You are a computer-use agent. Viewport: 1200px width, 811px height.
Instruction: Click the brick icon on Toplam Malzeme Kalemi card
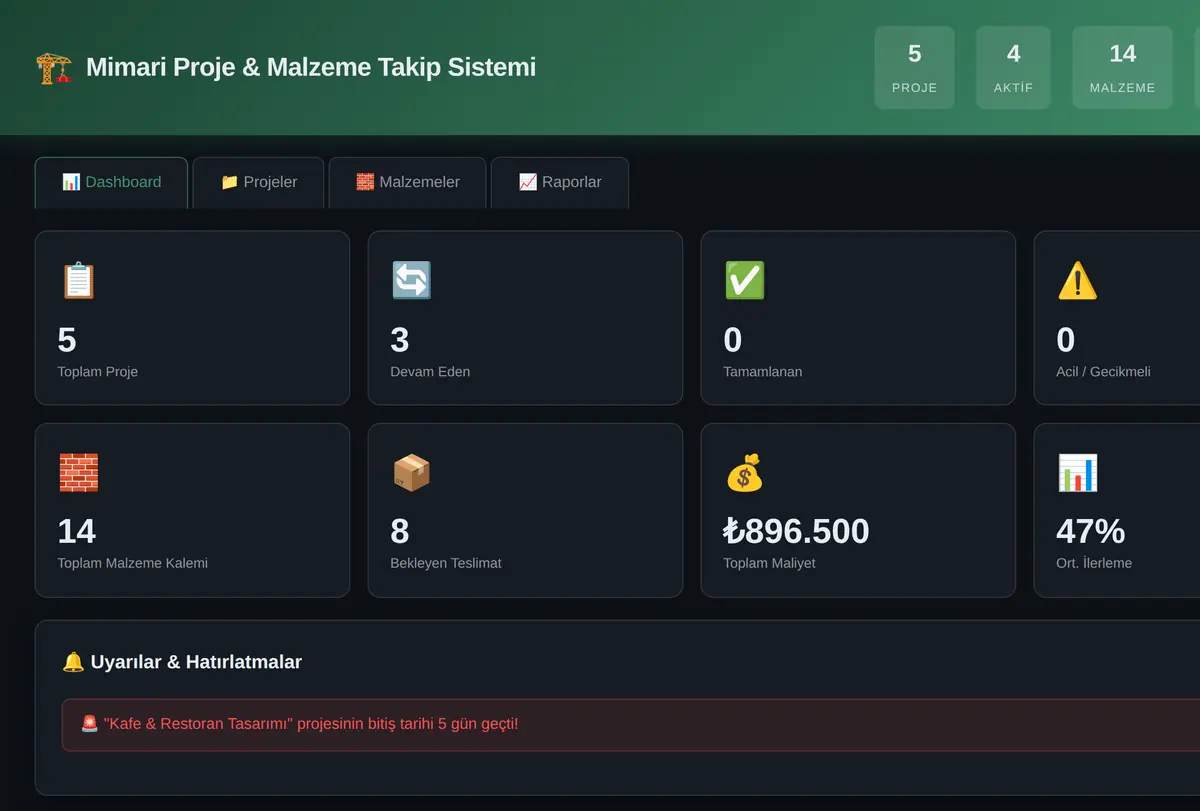pos(78,473)
